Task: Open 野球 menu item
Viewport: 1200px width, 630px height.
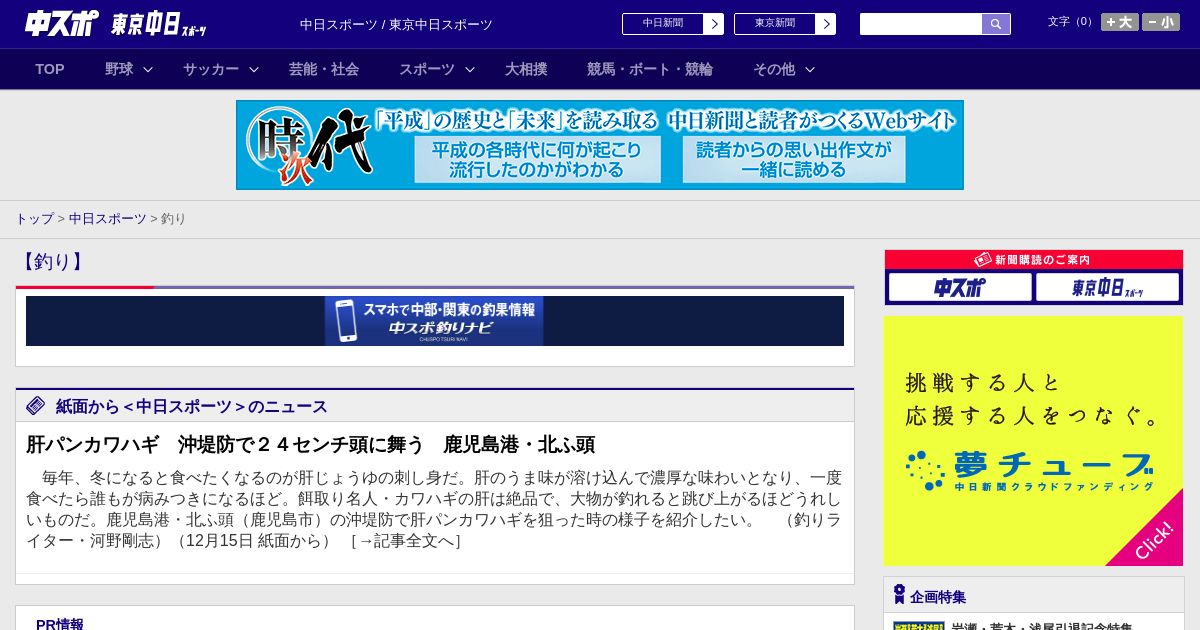Action: coord(119,69)
